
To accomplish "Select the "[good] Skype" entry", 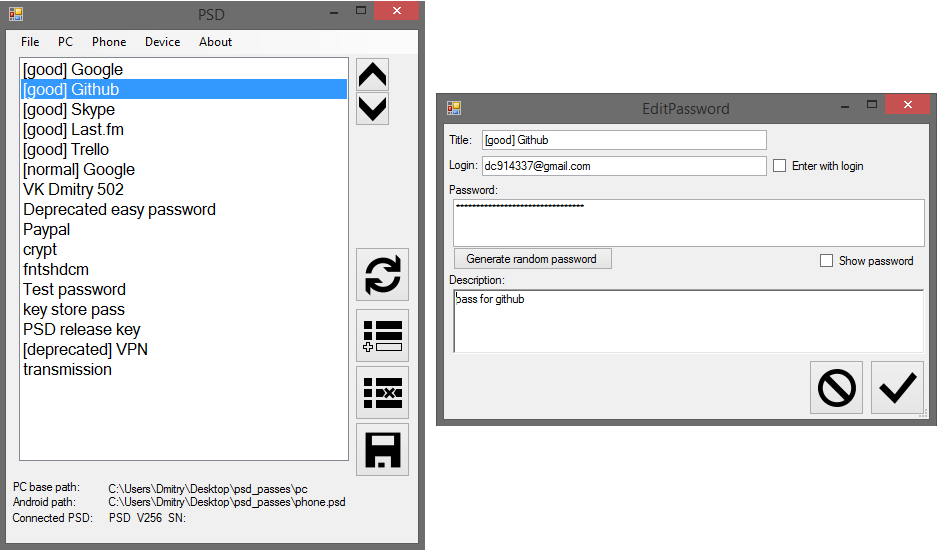I will 184,110.
